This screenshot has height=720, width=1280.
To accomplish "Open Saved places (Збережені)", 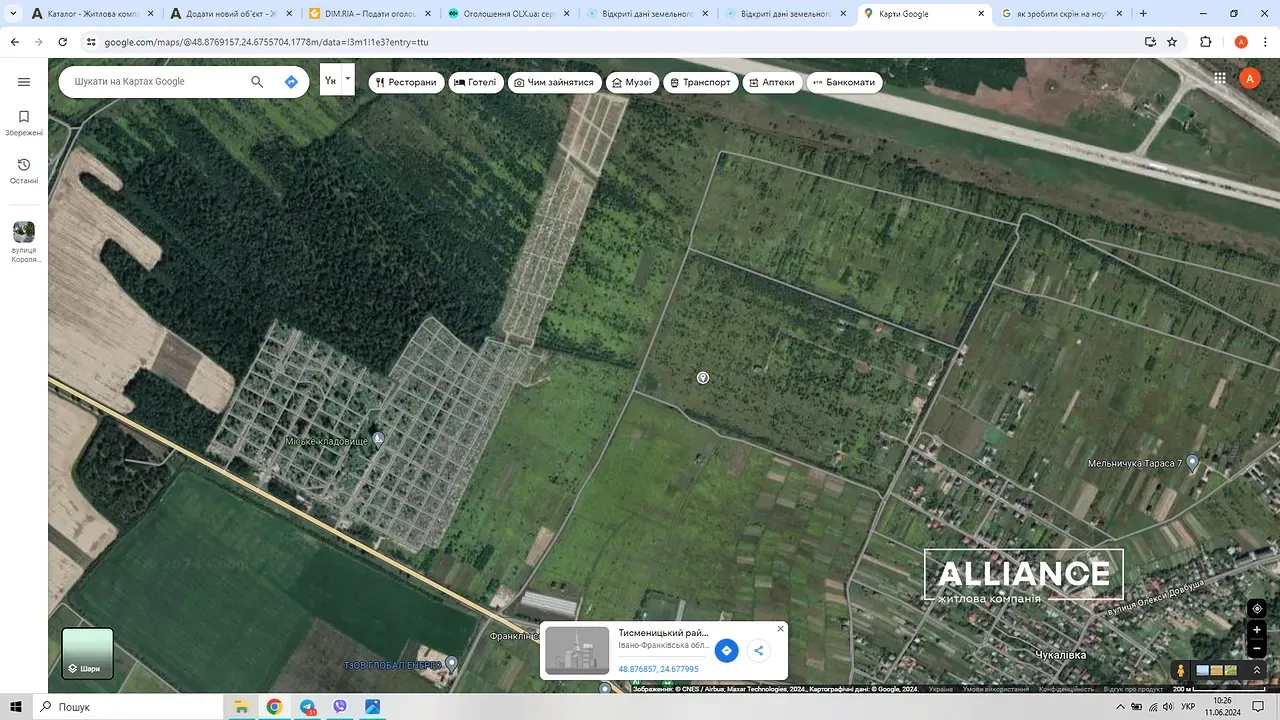I will (x=24, y=123).
